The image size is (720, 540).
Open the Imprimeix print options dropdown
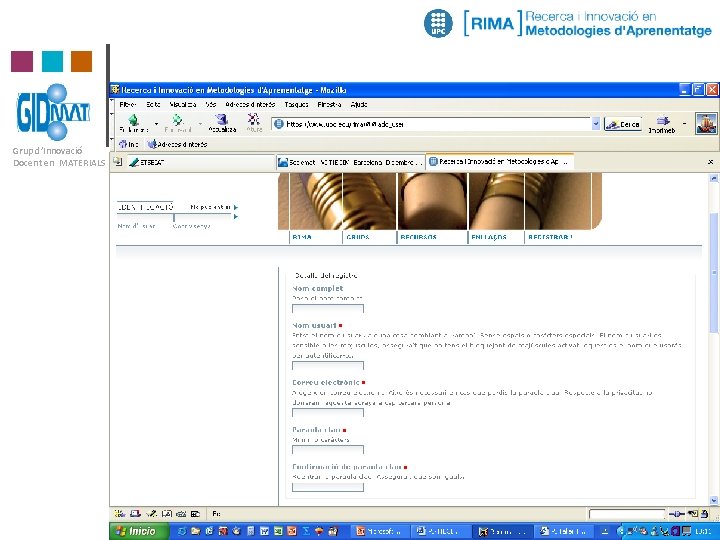[684, 124]
